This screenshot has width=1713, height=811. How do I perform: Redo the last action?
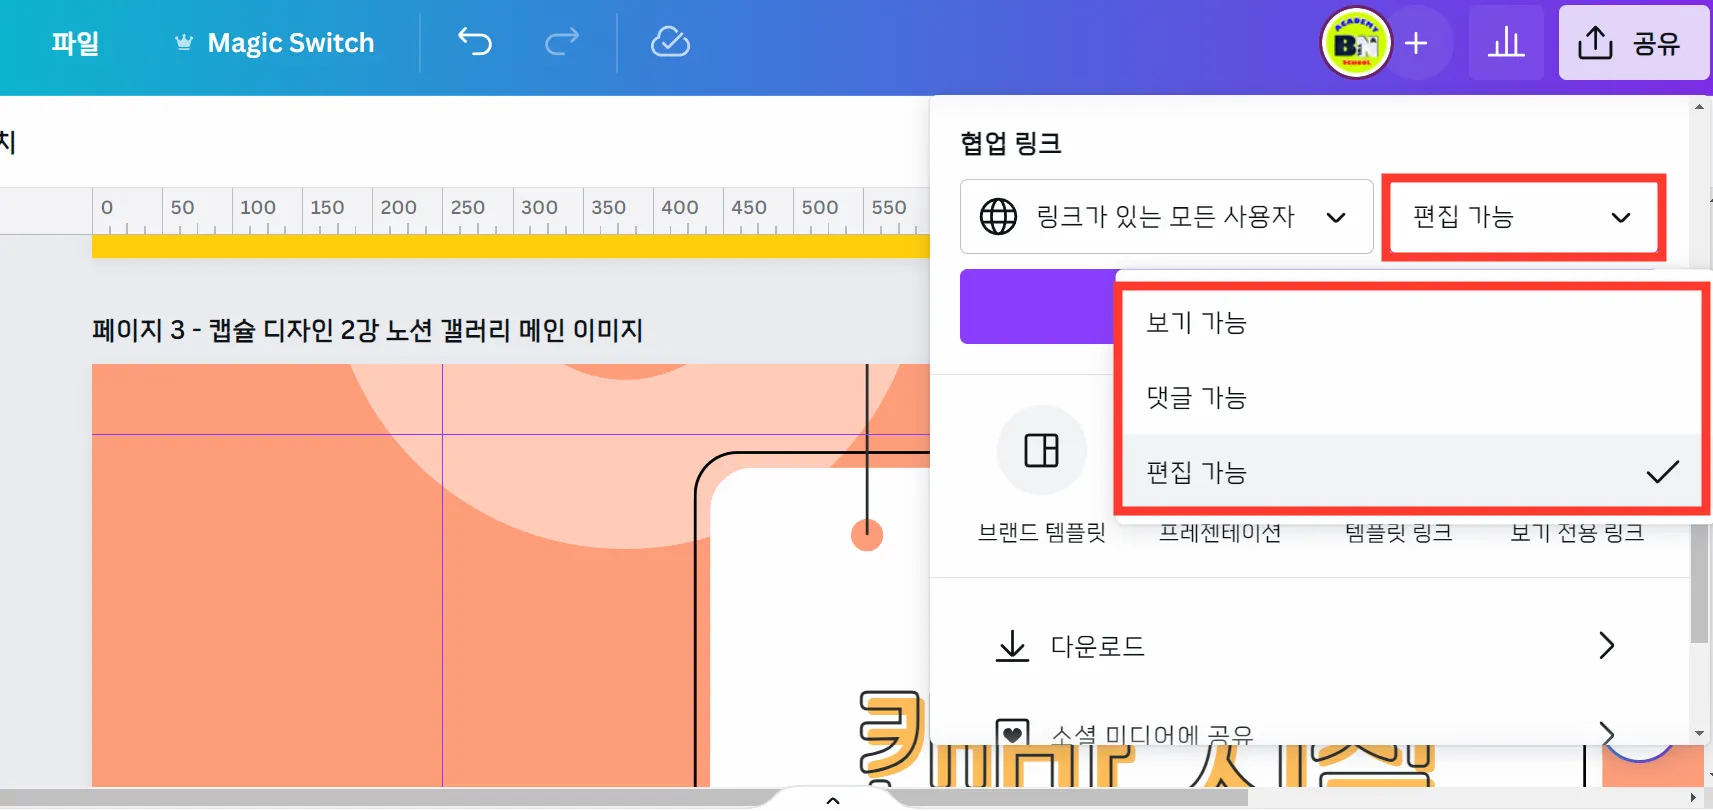point(562,42)
